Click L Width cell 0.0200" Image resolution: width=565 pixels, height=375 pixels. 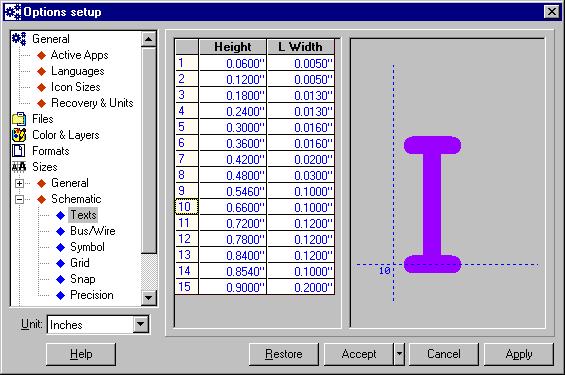(301, 159)
